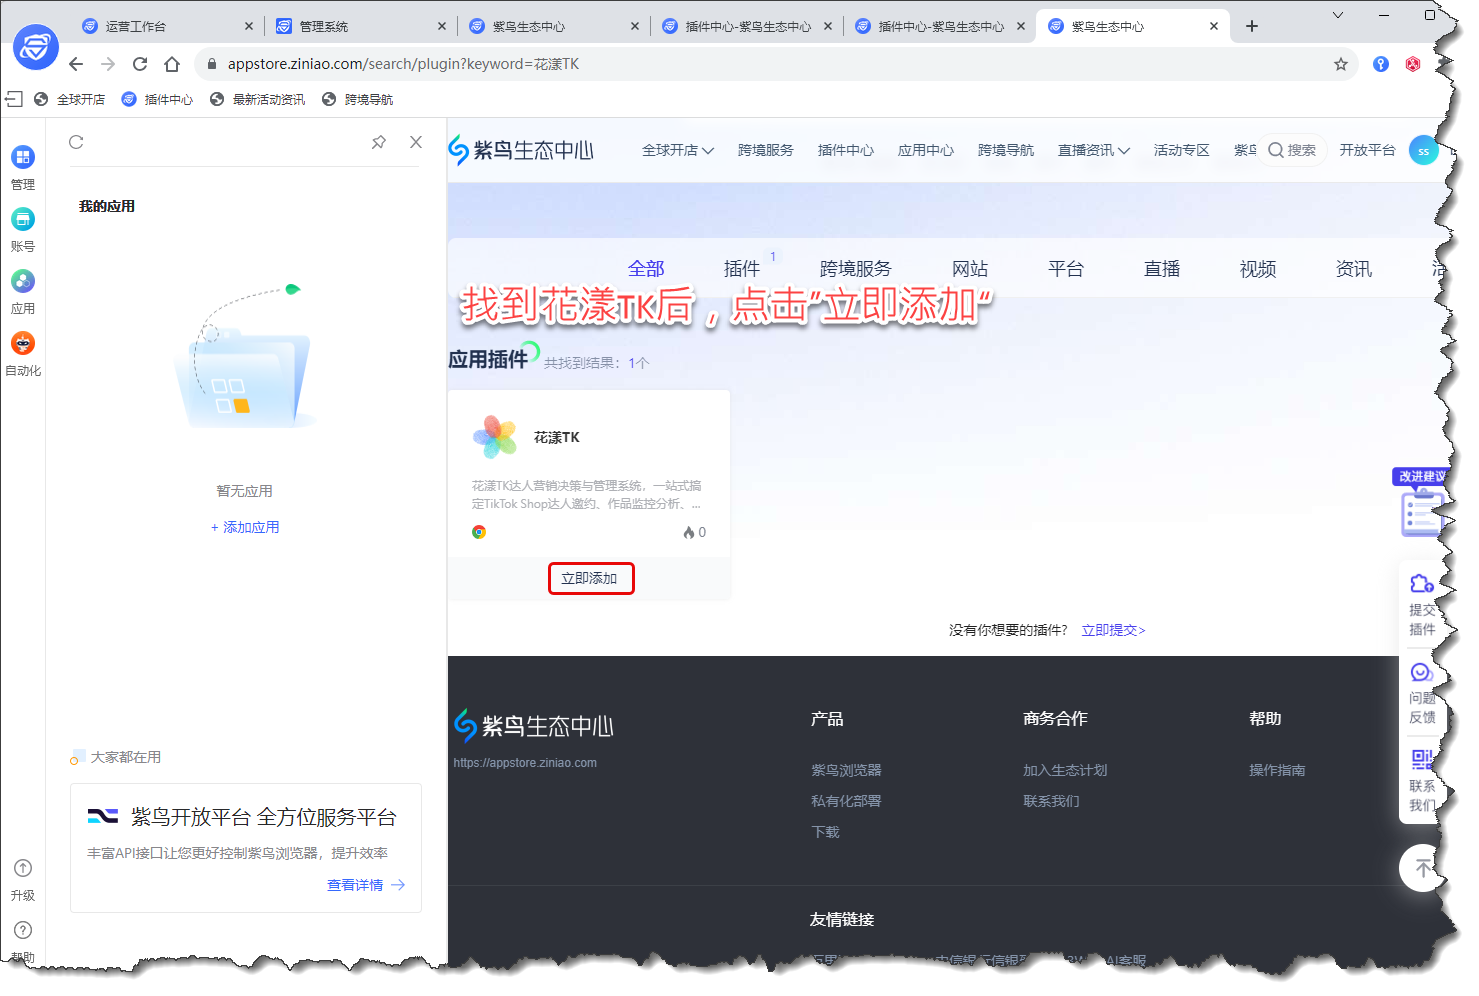
Task: Open the 自动化 robot icon
Action: coord(22,344)
